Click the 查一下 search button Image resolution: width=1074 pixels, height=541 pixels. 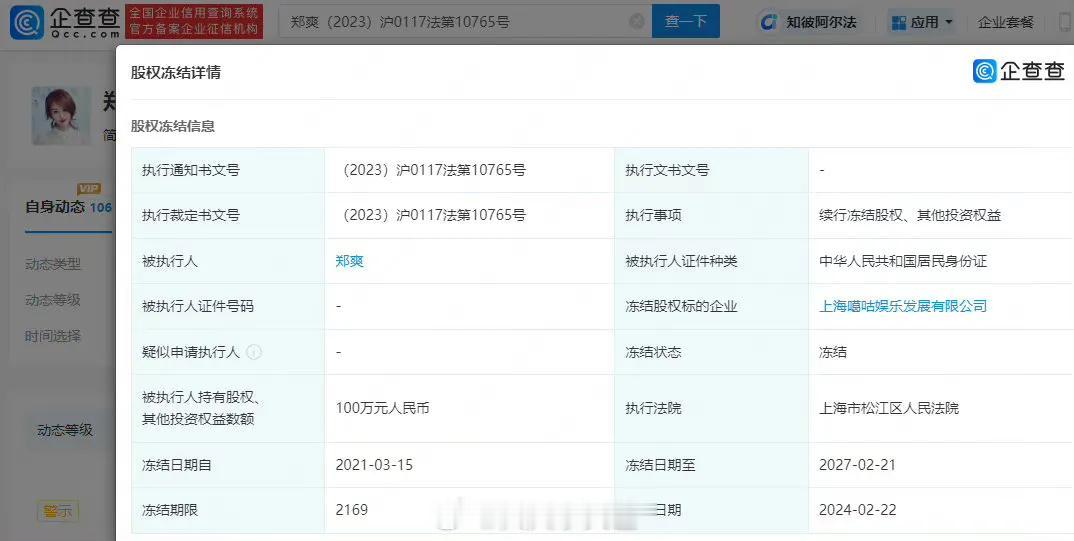686,21
